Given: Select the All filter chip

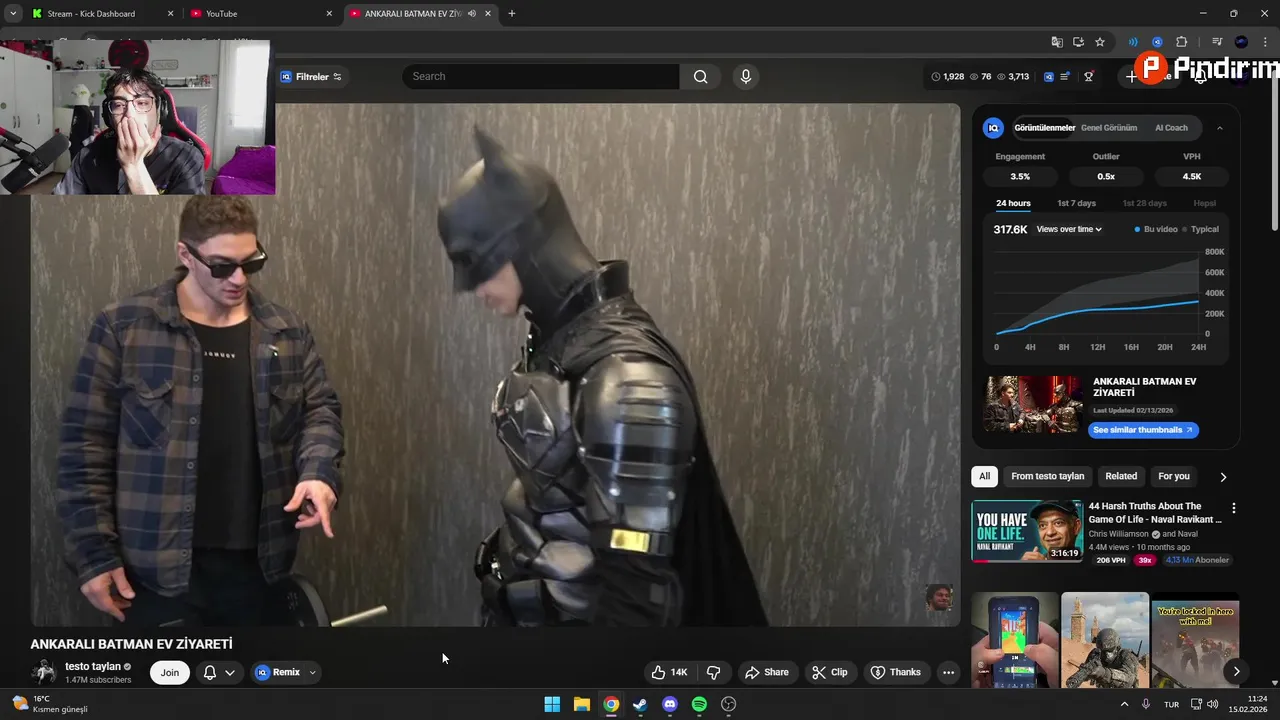Looking at the screenshot, I should point(985,476).
